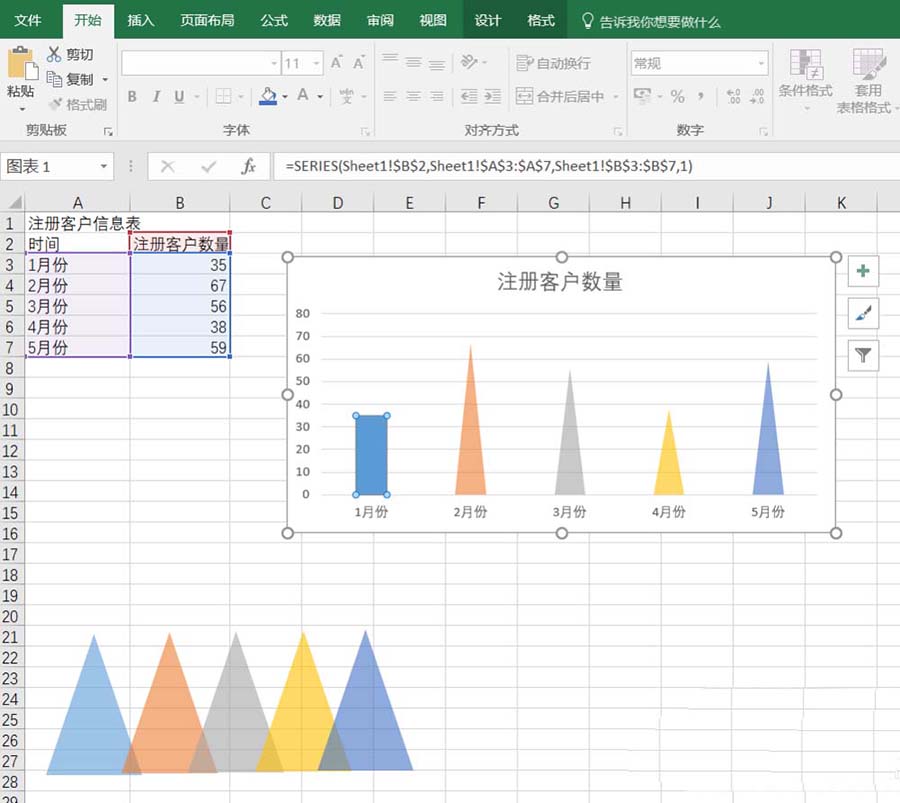Click the percent style icon
900x803 pixels.
tap(677, 96)
